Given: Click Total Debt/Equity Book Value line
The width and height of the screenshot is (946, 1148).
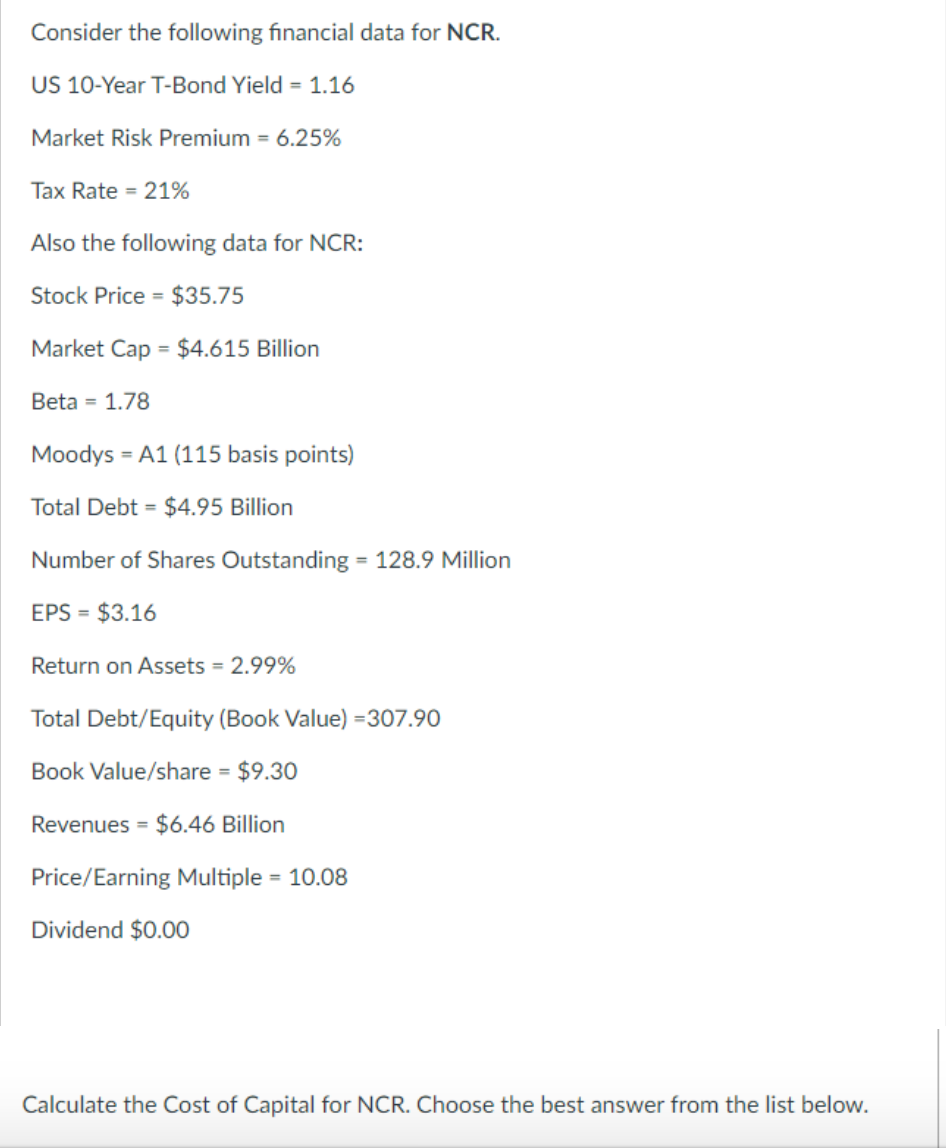Looking at the screenshot, I should (x=236, y=719).
